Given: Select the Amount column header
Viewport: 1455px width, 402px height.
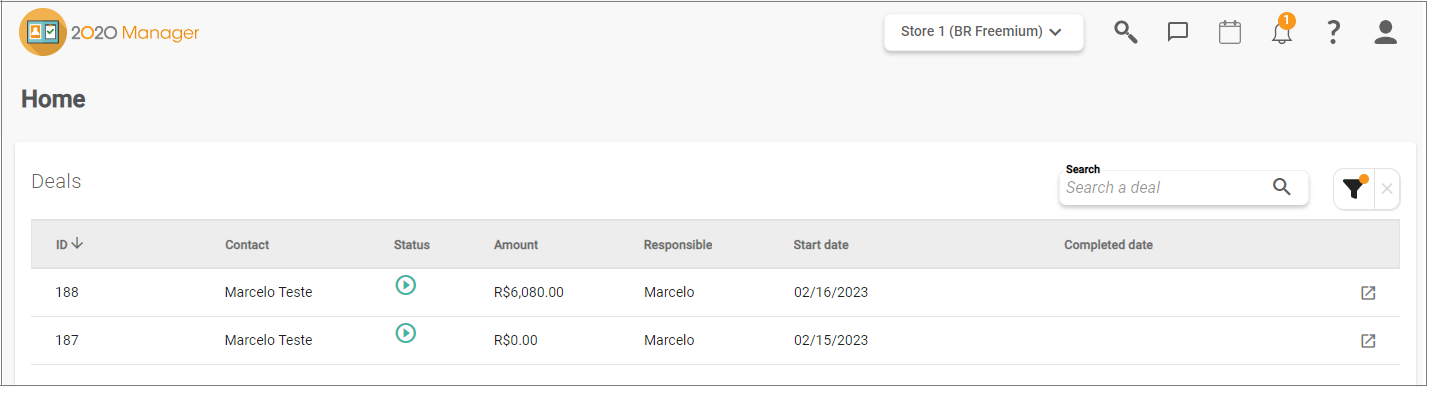Looking at the screenshot, I should coord(516,245).
